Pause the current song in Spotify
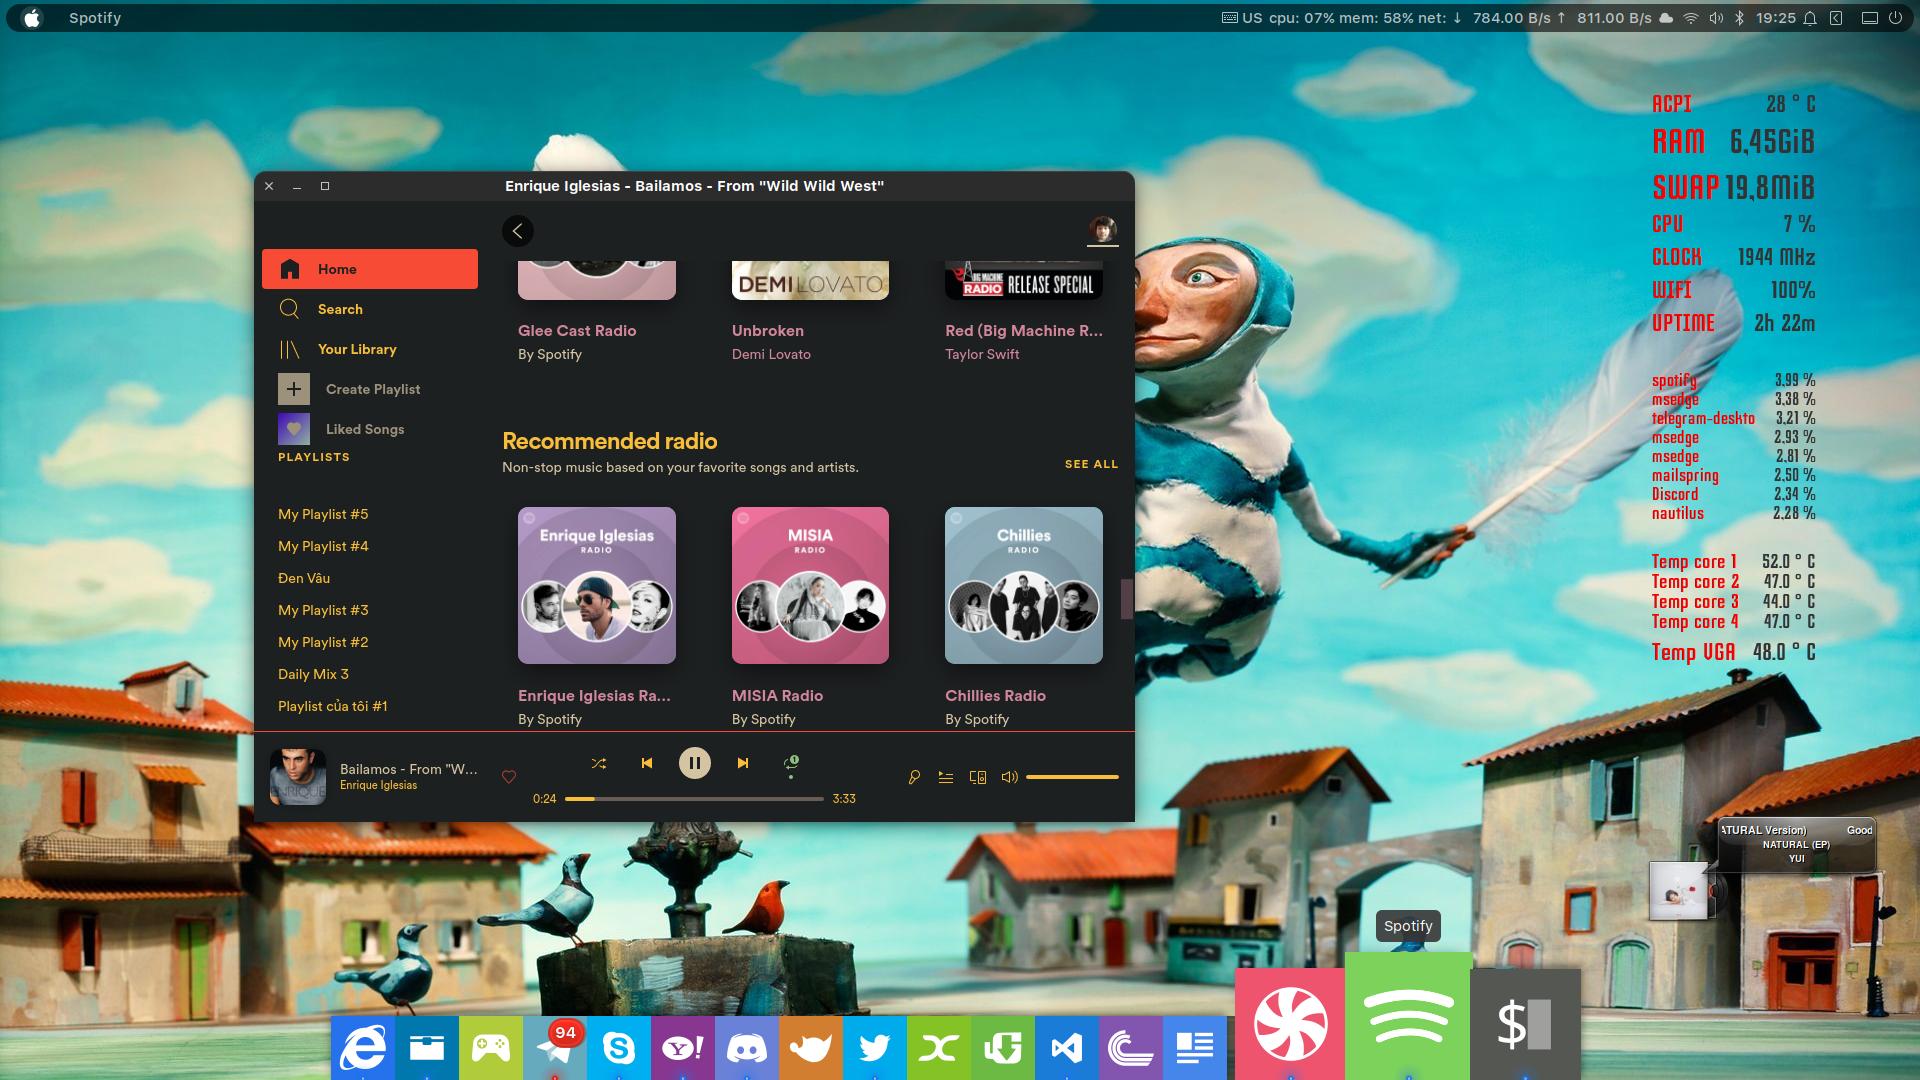 (x=694, y=763)
